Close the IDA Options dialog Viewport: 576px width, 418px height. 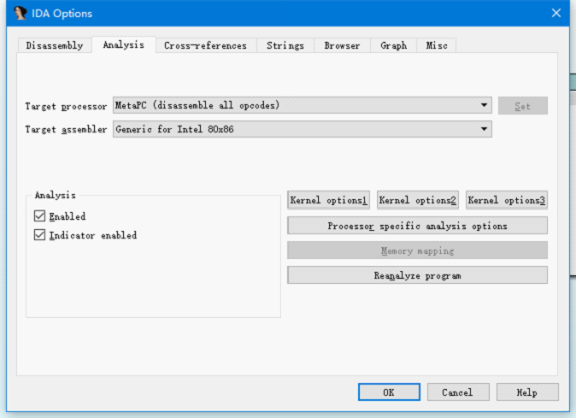pos(556,13)
